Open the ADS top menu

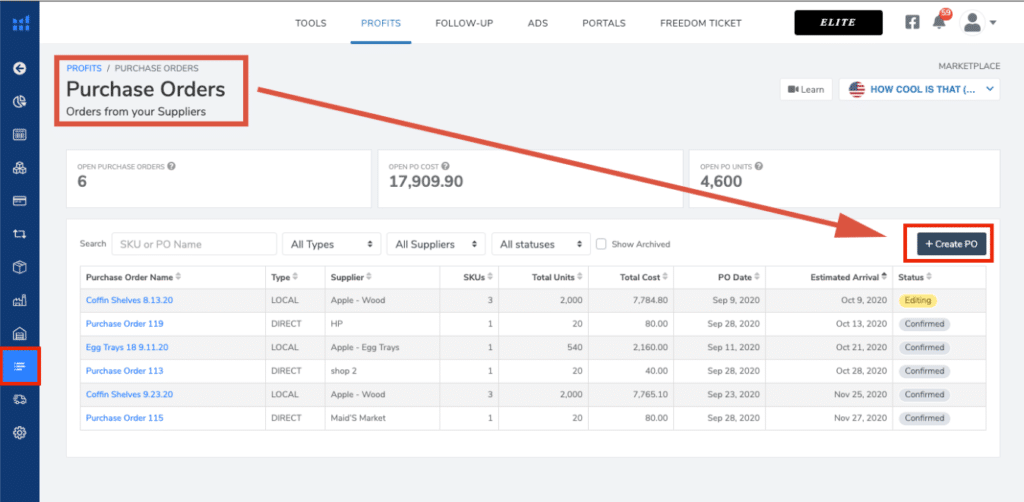(x=537, y=24)
